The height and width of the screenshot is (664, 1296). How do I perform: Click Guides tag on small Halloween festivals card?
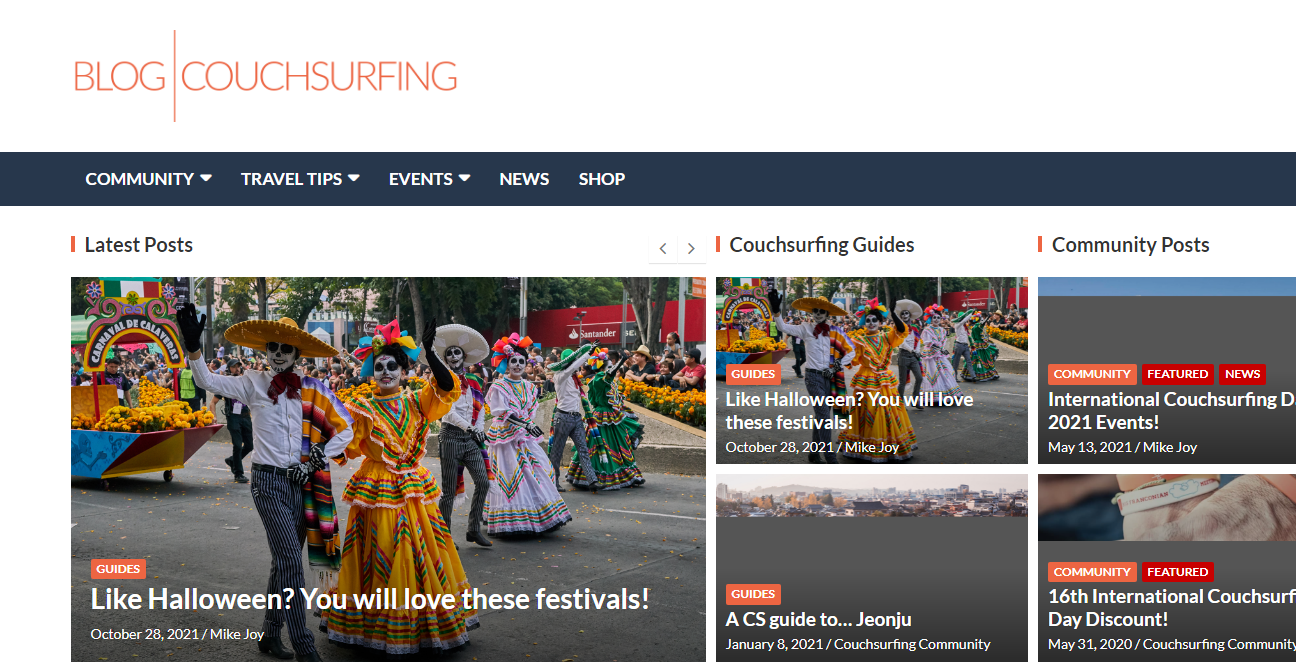[x=753, y=374]
